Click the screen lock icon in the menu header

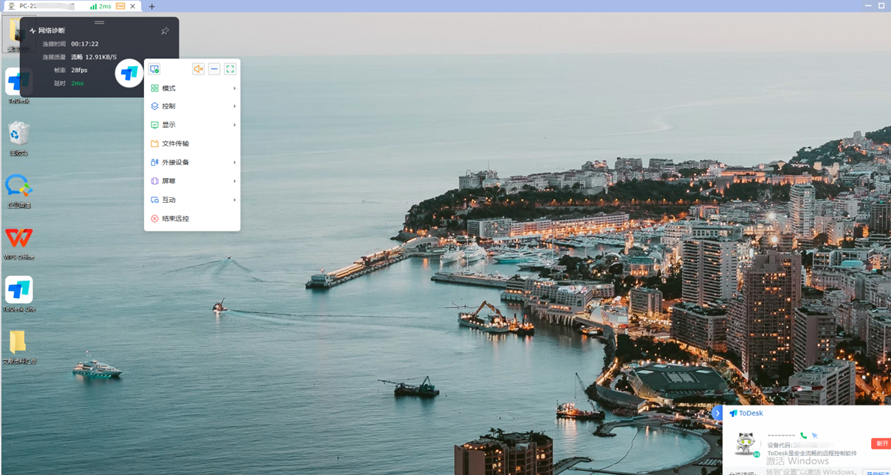point(154,69)
